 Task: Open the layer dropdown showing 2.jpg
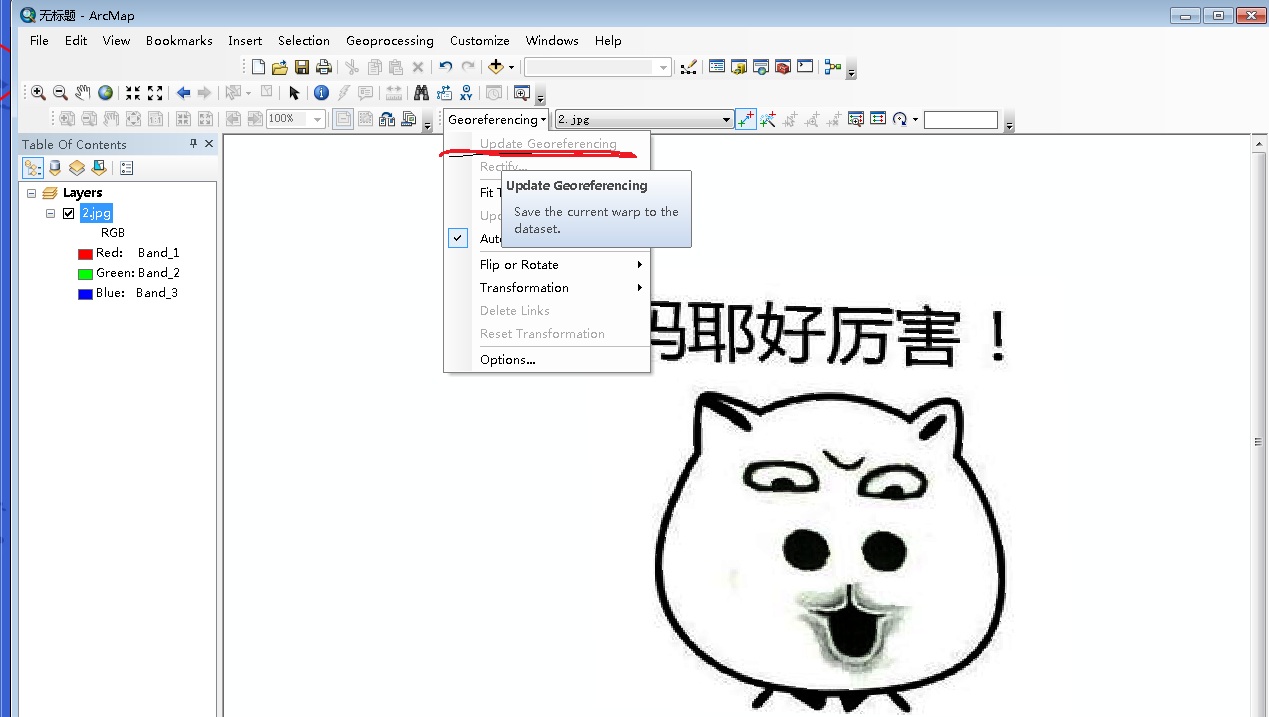click(728, 119)
